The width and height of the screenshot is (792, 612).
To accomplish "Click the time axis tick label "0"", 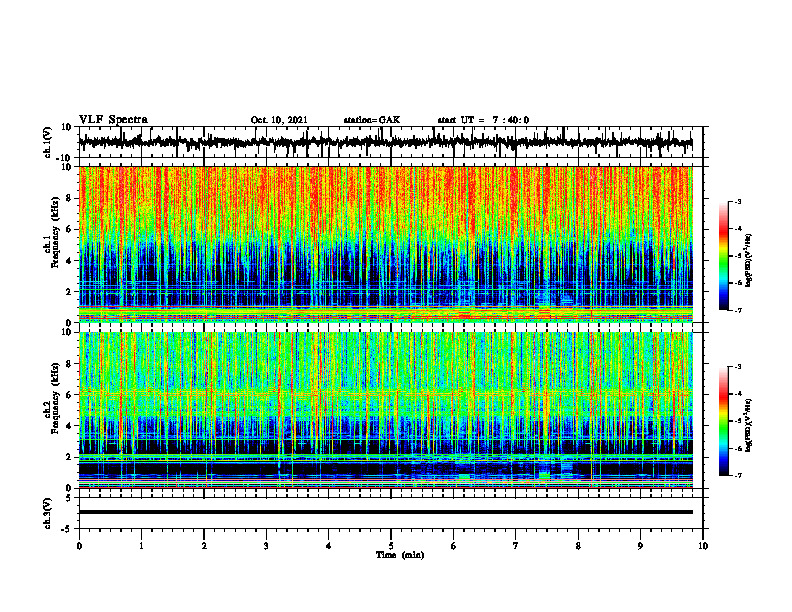I will 79,546.
